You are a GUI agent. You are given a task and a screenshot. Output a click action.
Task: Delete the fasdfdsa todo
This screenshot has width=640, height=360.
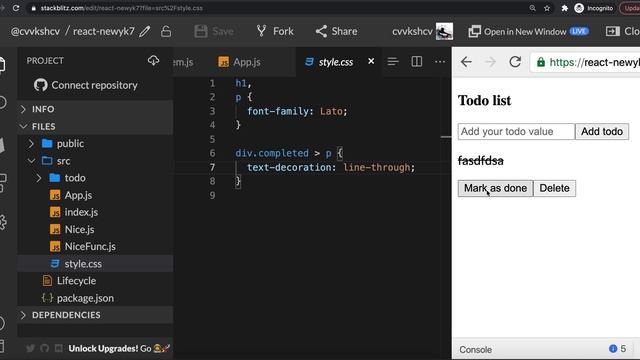coord(555,188)
